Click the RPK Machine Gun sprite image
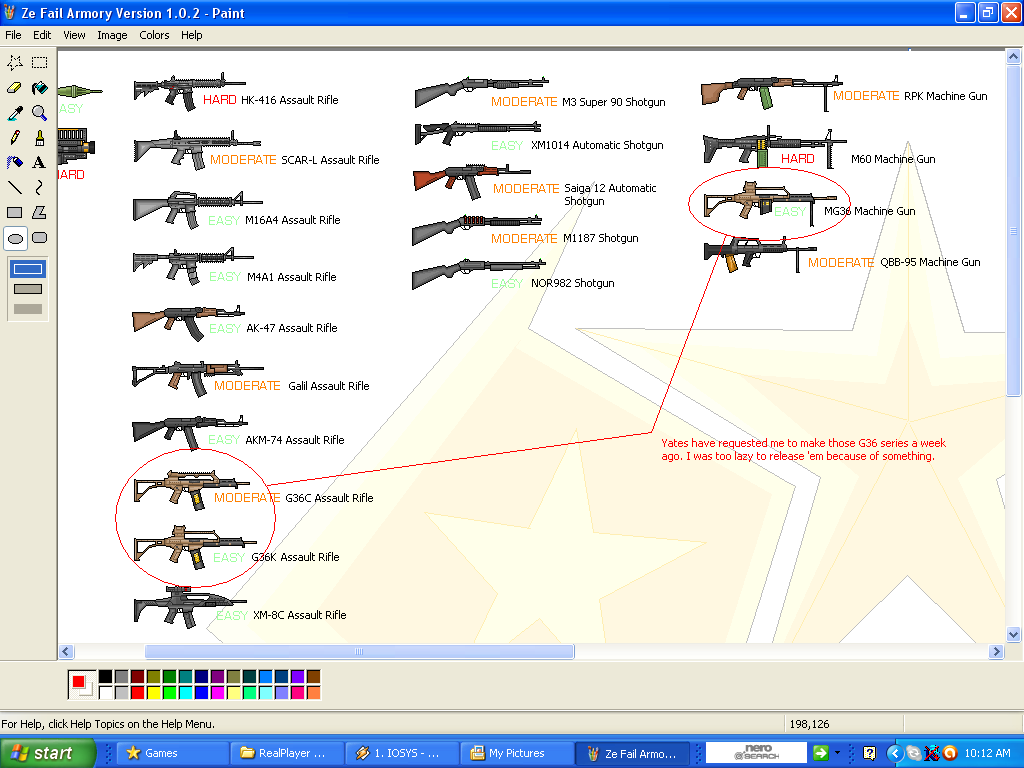This screenshot has width=1024, height=768. click(x=771, y=91)
